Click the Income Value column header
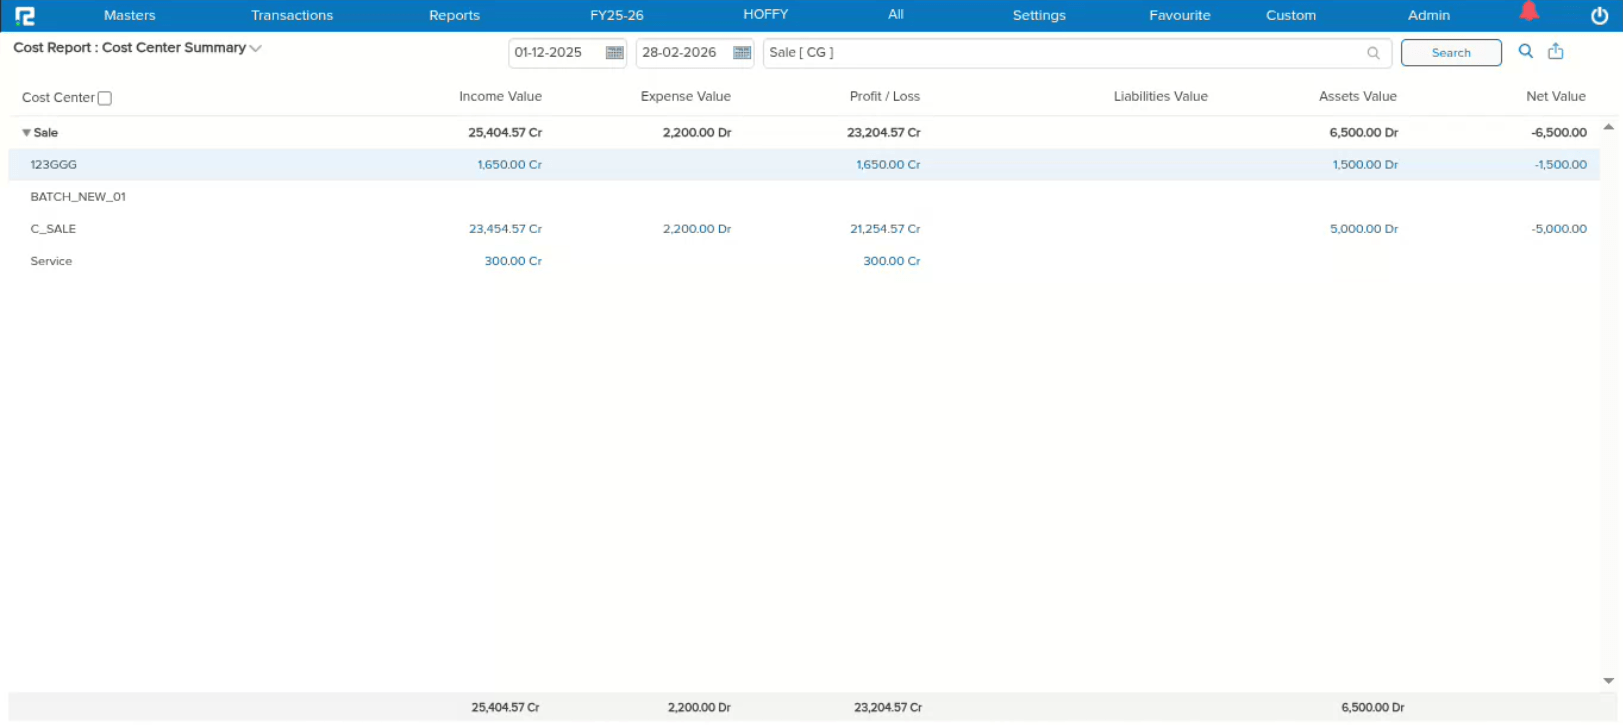1623x725 pixels. point(500,97)
